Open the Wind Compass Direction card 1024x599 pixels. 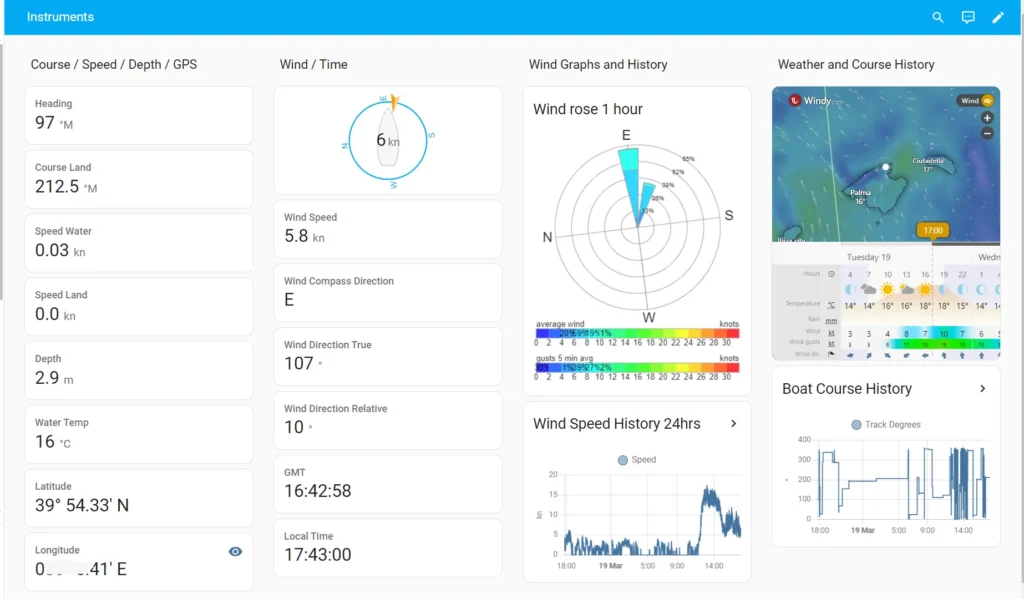(x=388, y=293)
